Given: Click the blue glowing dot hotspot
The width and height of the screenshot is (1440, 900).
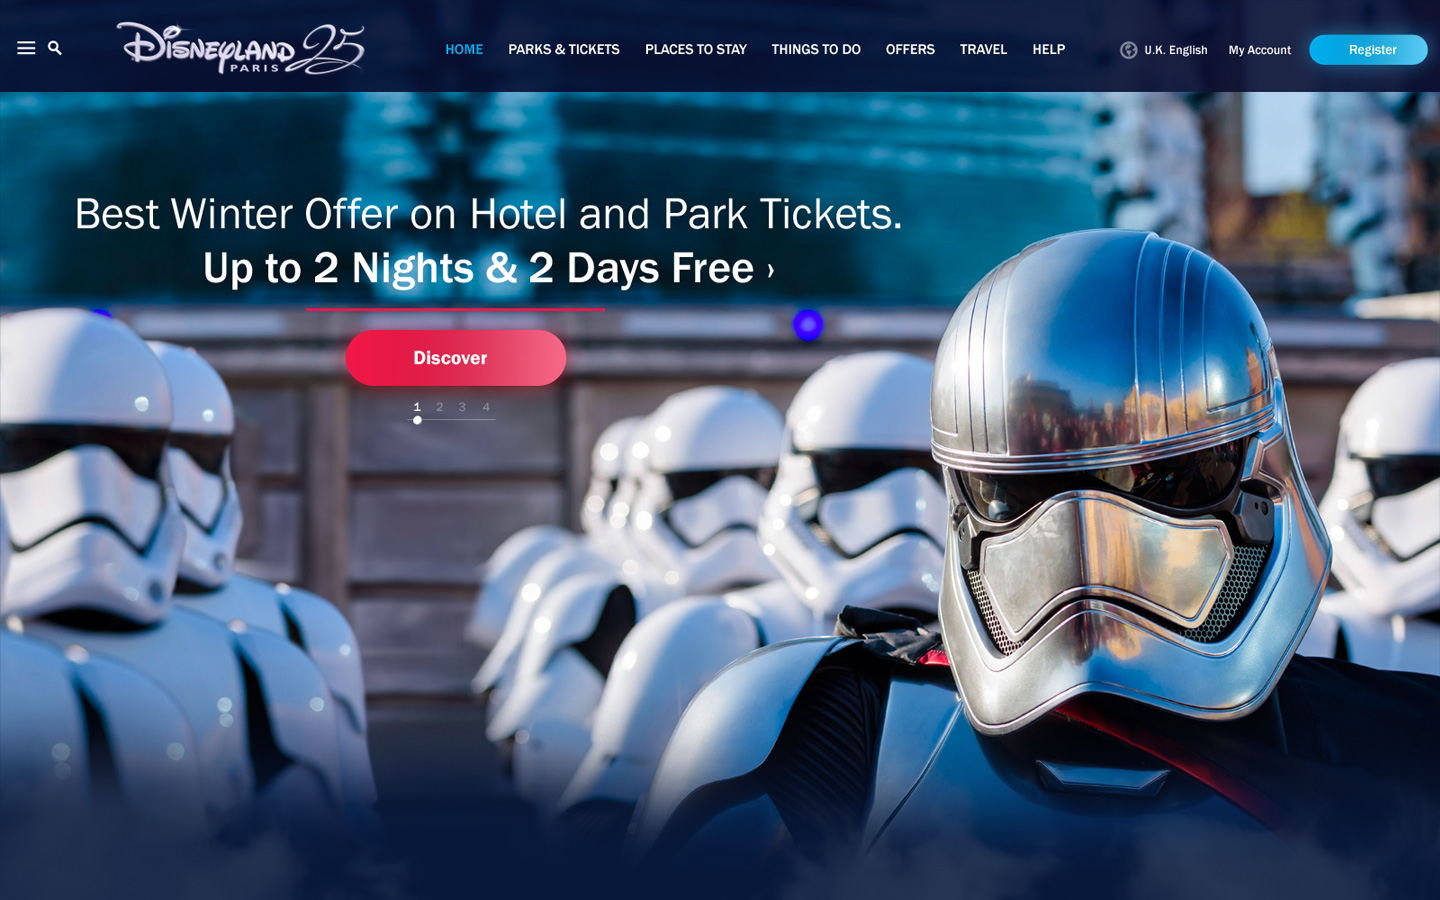Looking at the screenshot, I should pos(808,325).
